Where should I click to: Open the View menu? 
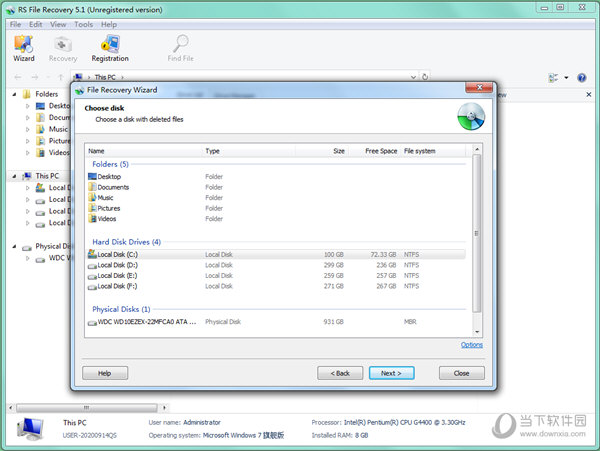(x=58, y=24)
